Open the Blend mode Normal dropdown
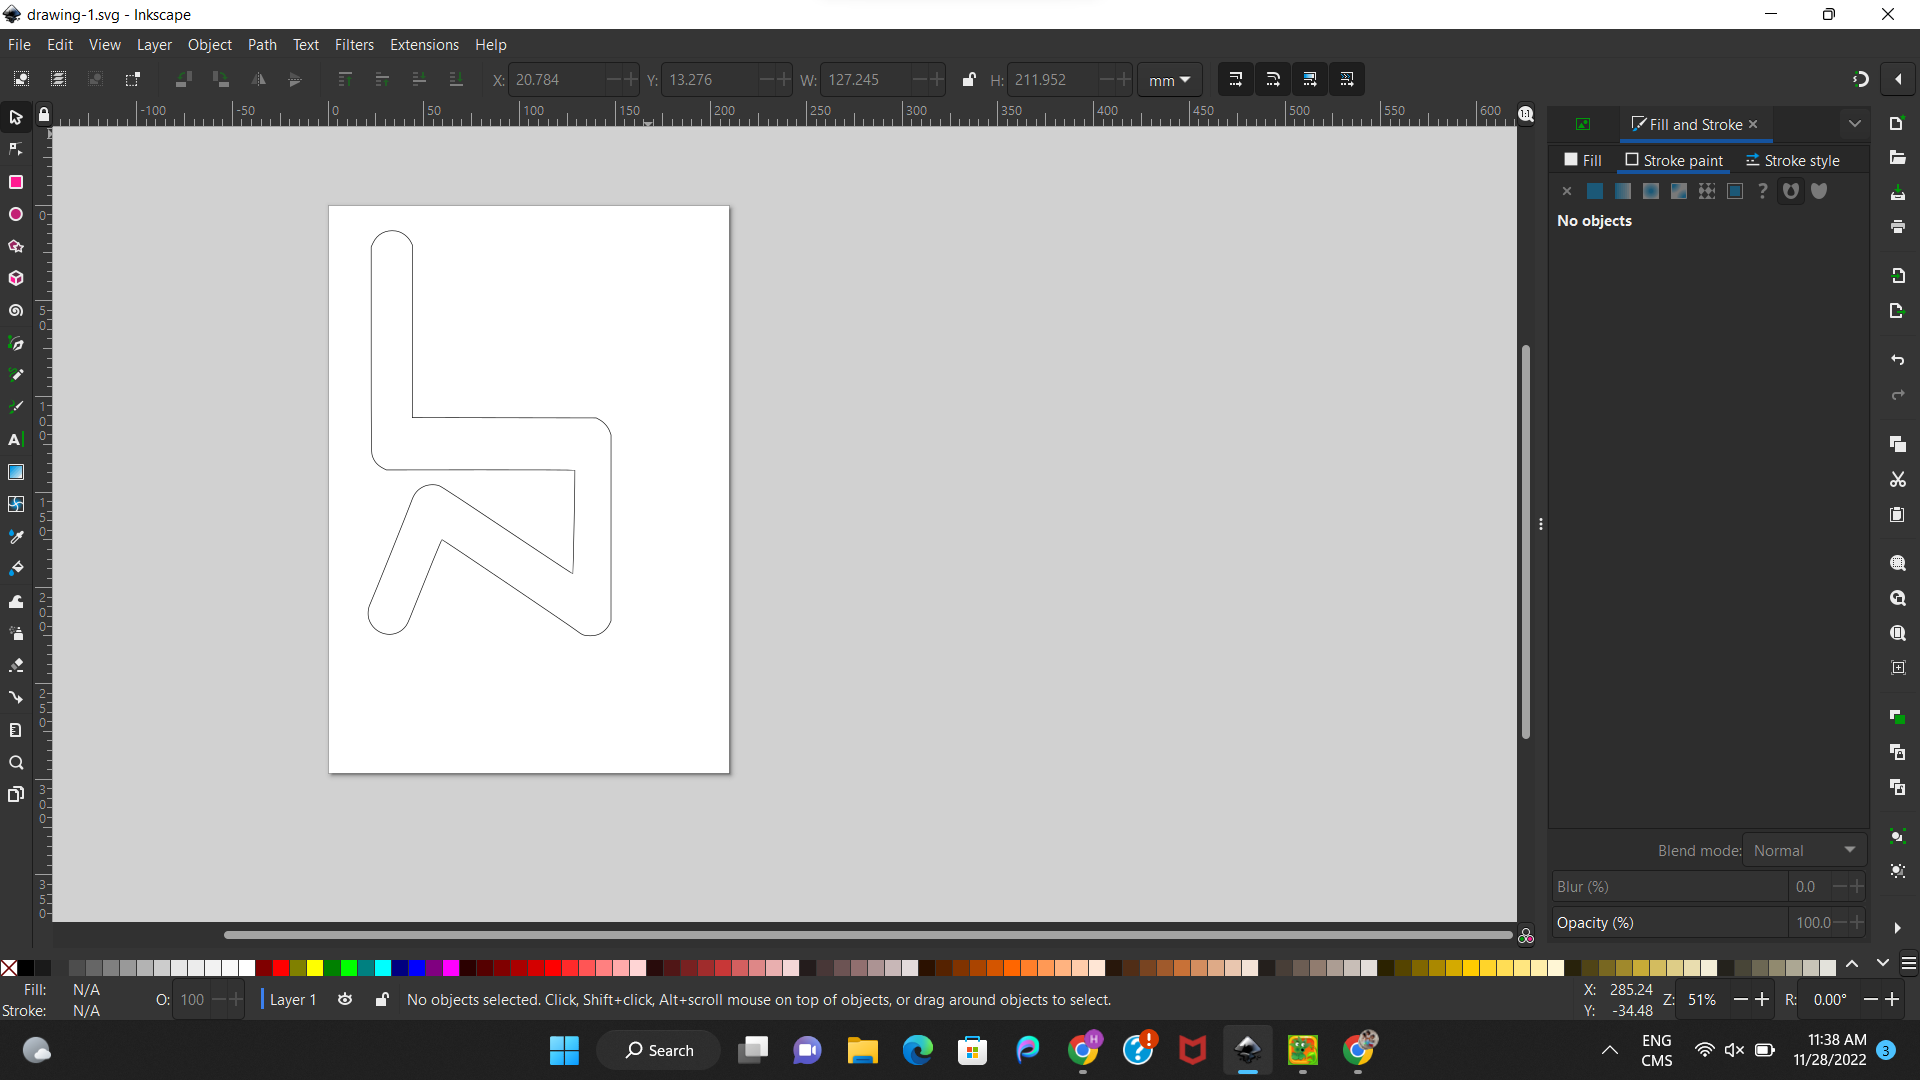The image size is (1920, 1080). pos(1804,851)
